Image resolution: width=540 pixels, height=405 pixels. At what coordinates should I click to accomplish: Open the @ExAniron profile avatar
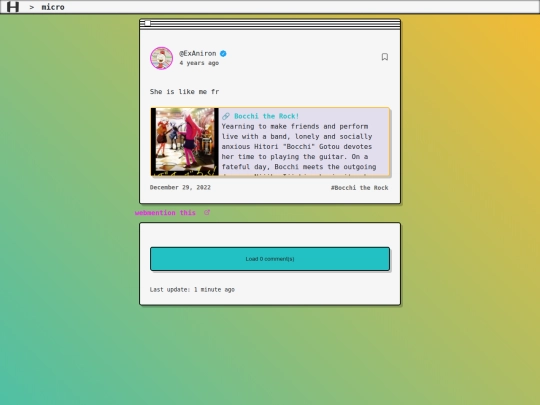(x=162, y=58)
